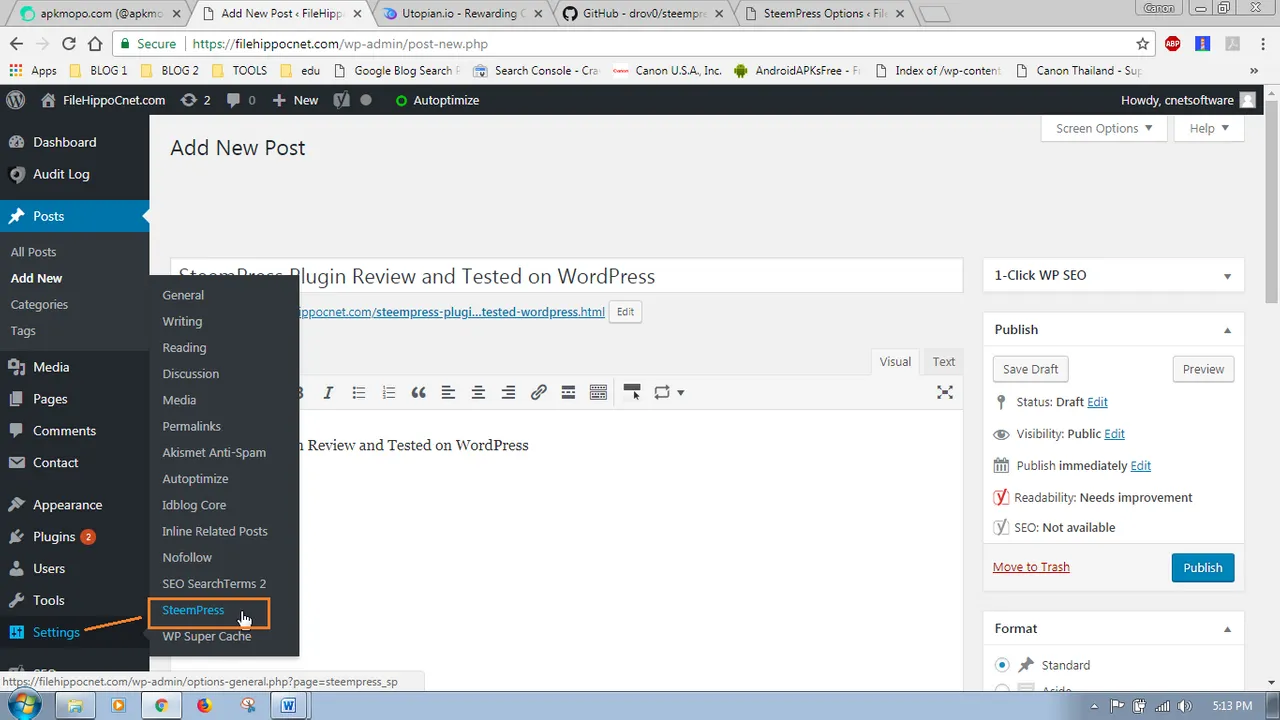Edit the publish immediately schedule
The height and width of the screenshot is (720, 1280).
(1140, 466)
